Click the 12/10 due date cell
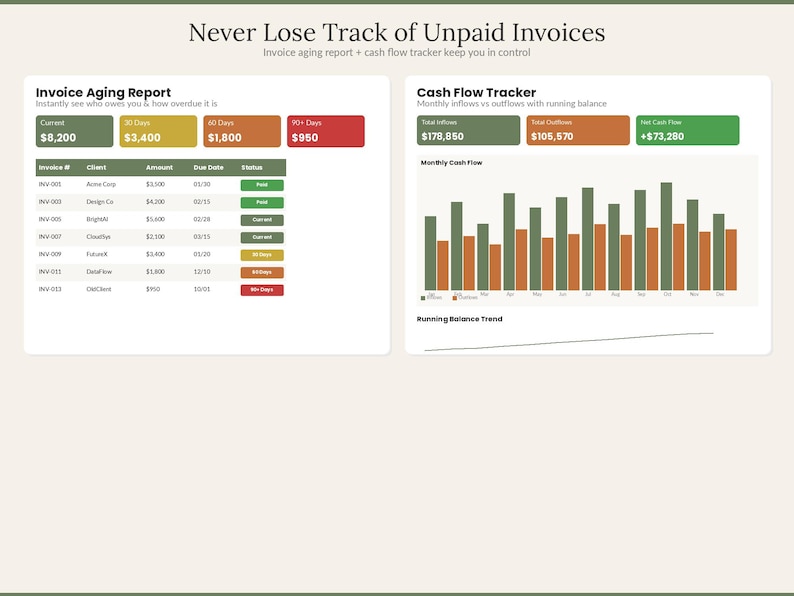794x596 pixels. (x=202, y=271)
